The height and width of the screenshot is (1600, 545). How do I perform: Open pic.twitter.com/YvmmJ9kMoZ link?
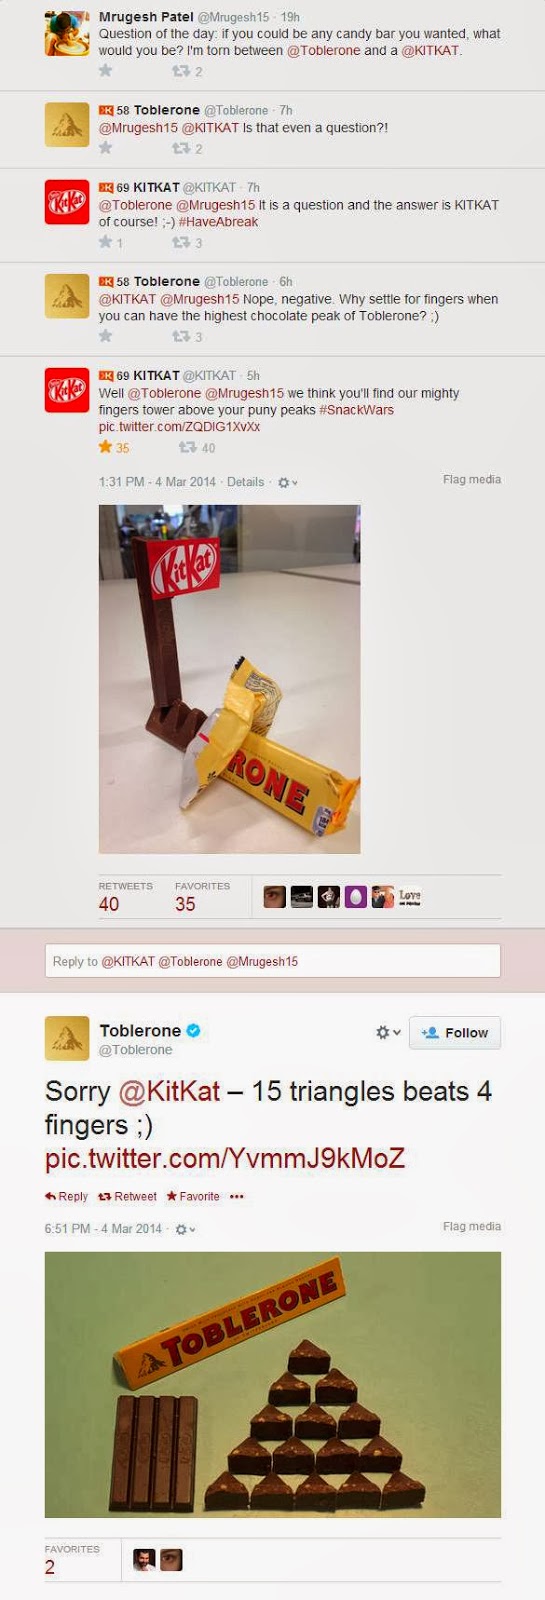pyautogui.click(x=225, y=1158)
